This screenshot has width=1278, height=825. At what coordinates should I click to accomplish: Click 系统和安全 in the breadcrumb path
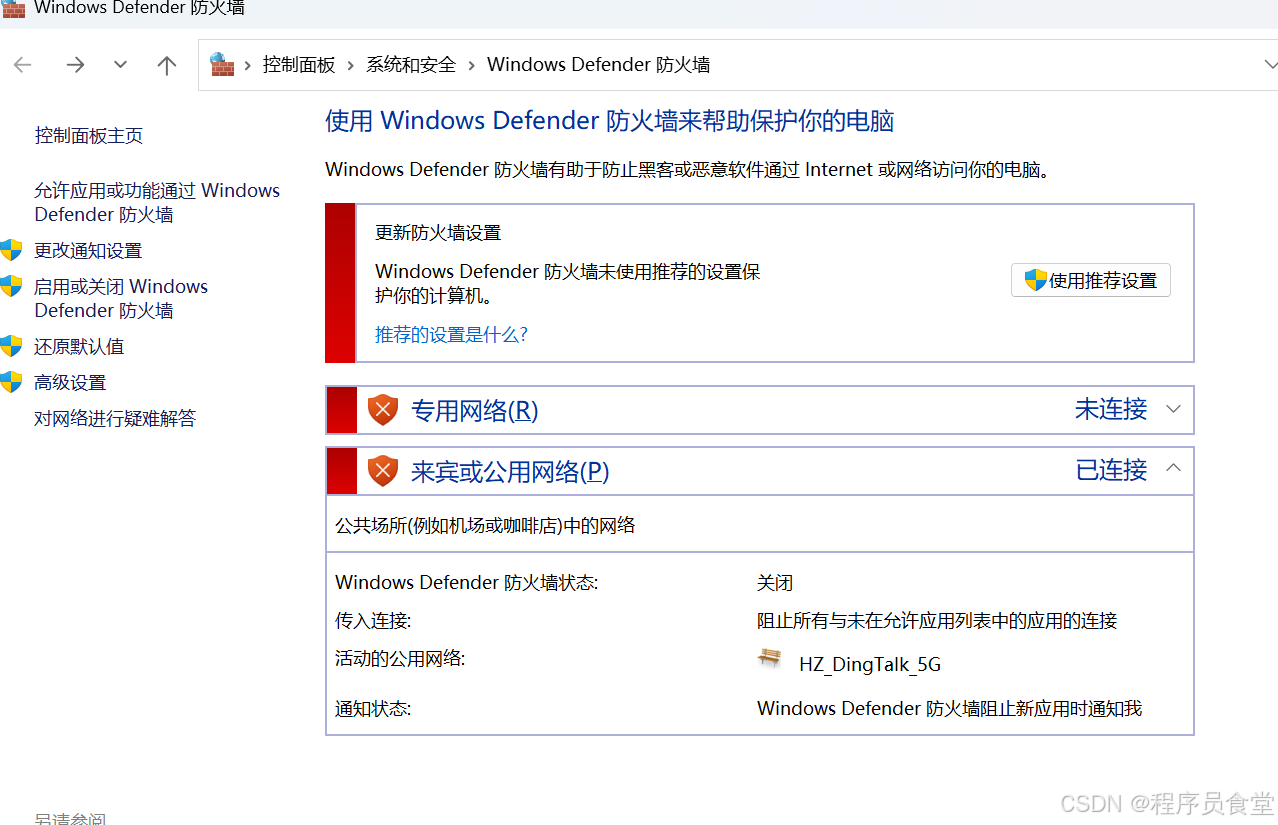(410, 65)
